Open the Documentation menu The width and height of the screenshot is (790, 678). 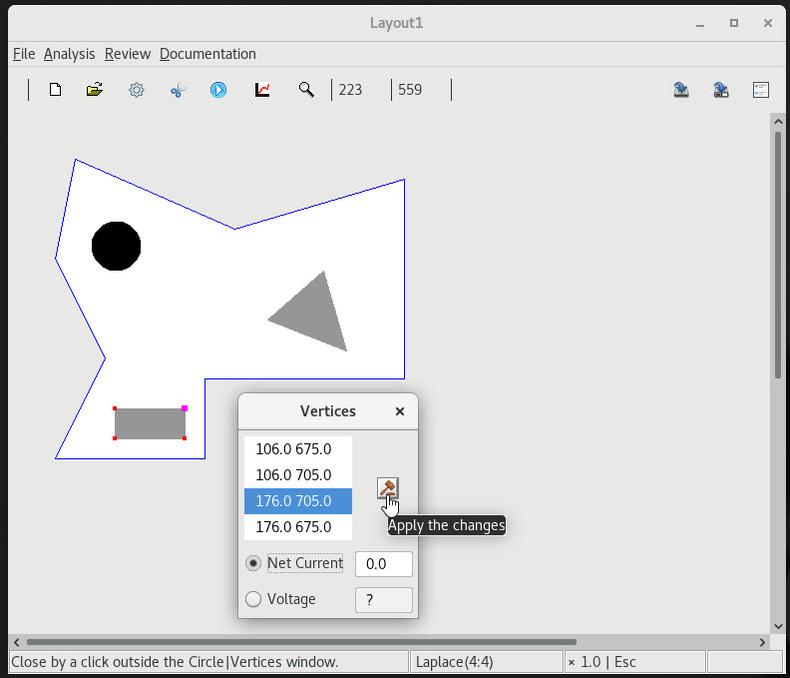pyautogui.click(x=207, y=54)
